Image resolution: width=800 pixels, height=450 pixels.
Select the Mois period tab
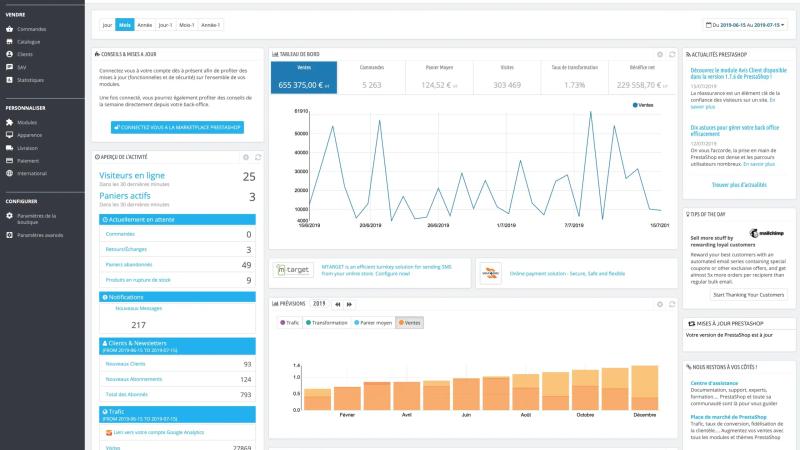pyautogui.click(x=124, y=25)
